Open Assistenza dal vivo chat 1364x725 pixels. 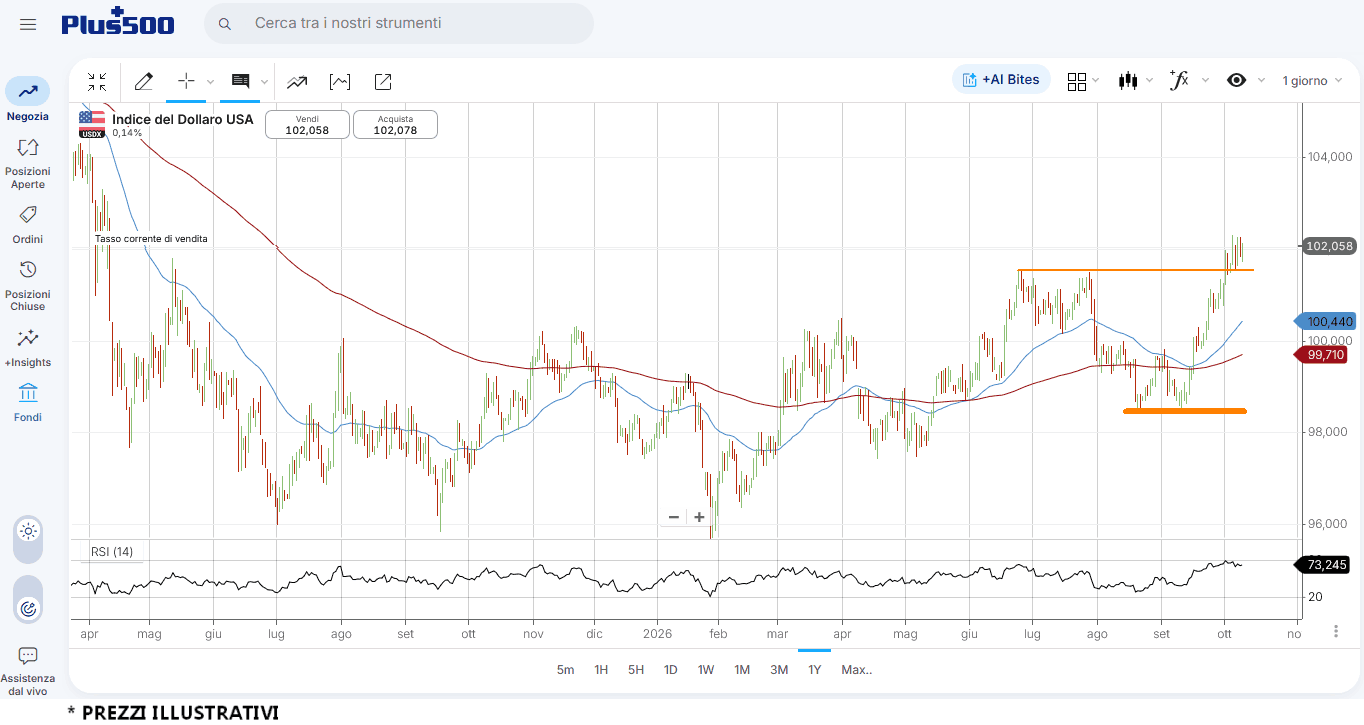28,670
